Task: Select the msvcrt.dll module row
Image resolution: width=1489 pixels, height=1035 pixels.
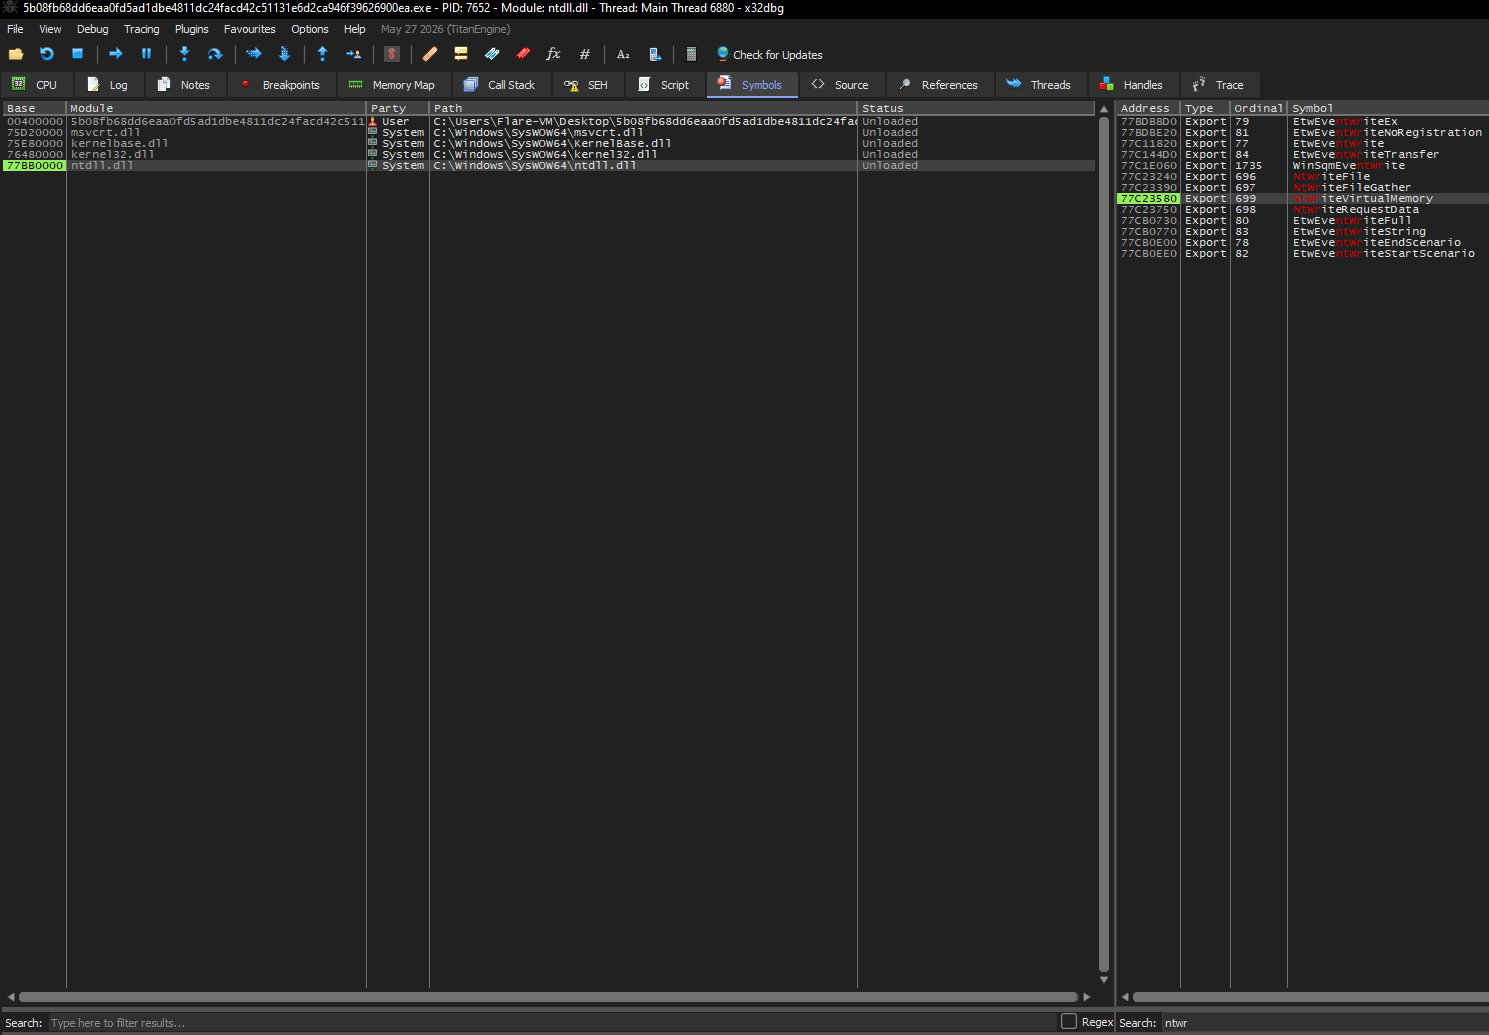Action: [547, 132]
